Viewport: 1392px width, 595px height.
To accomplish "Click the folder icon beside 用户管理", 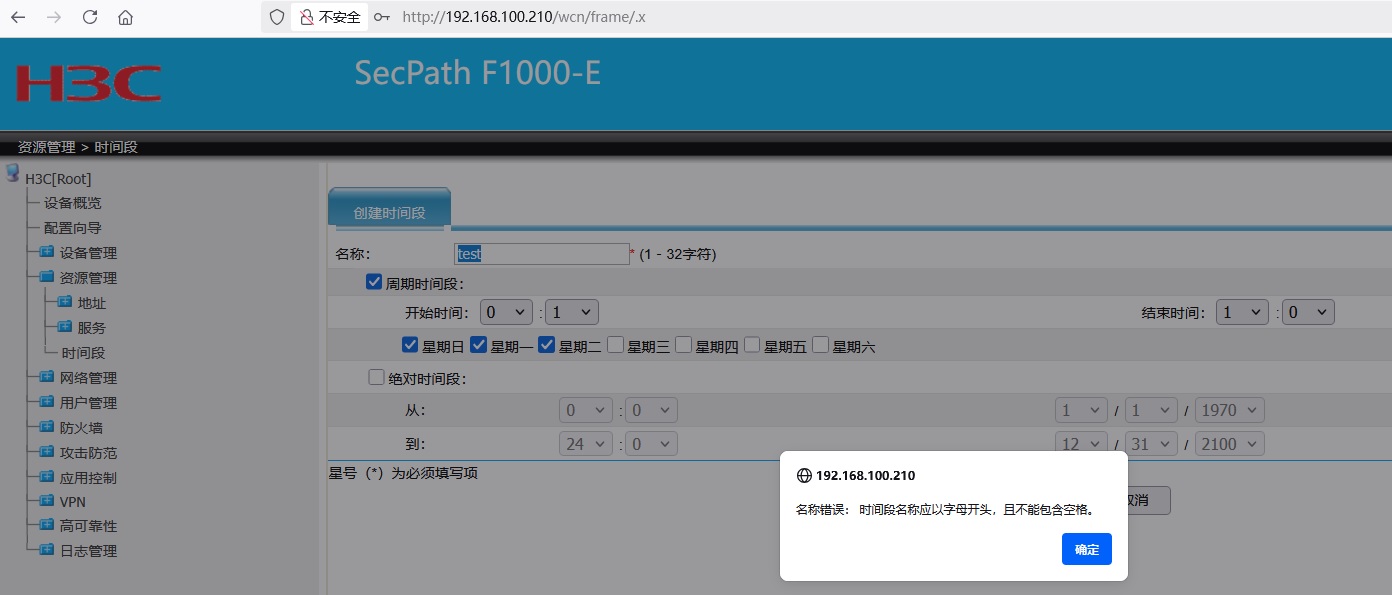I will (47, 402).
